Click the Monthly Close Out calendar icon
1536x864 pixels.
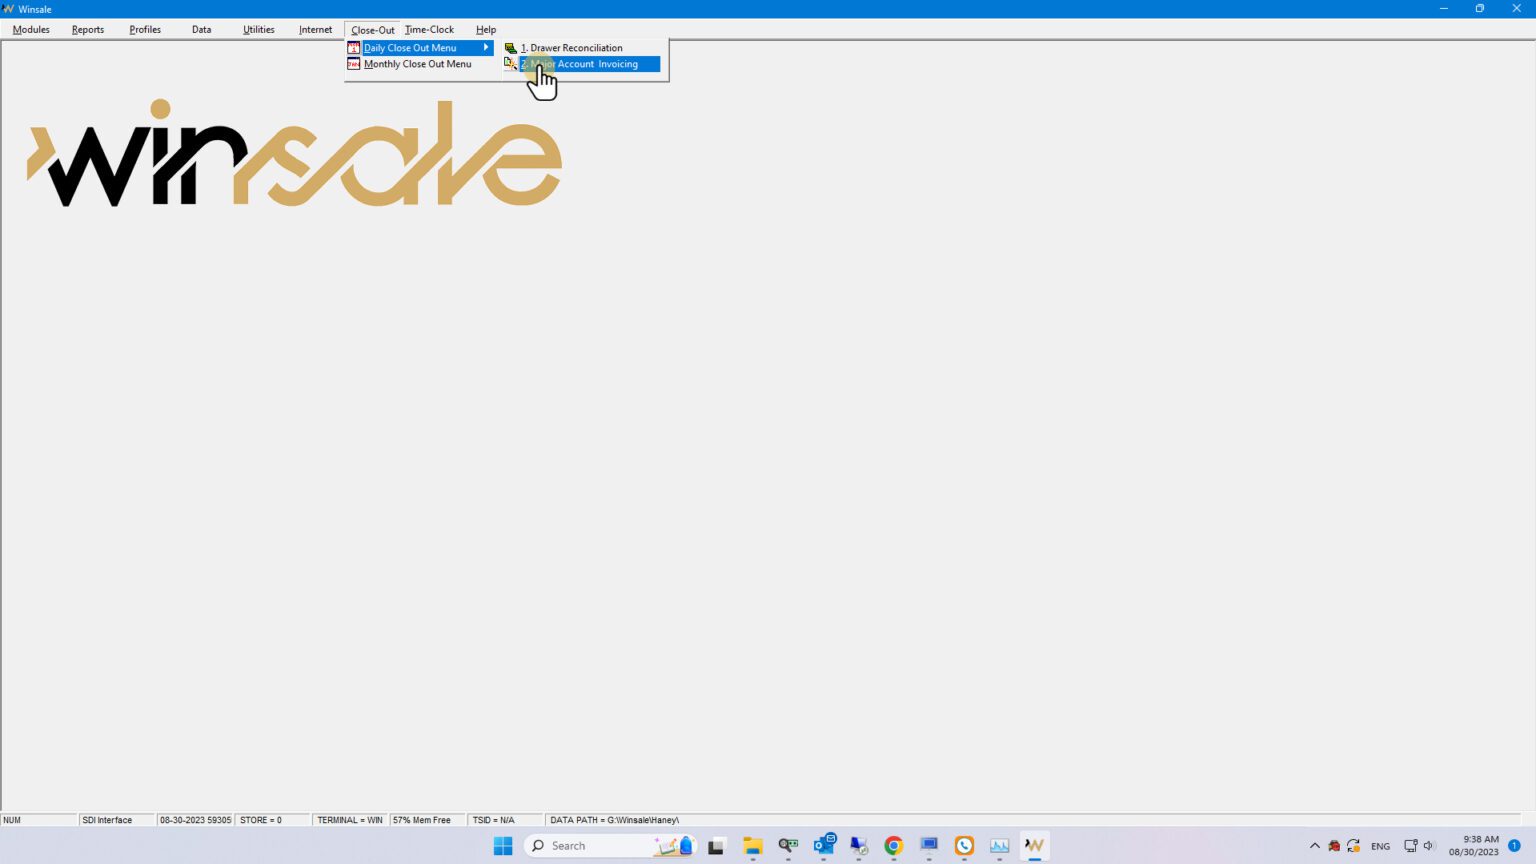(x=353, y=64)
